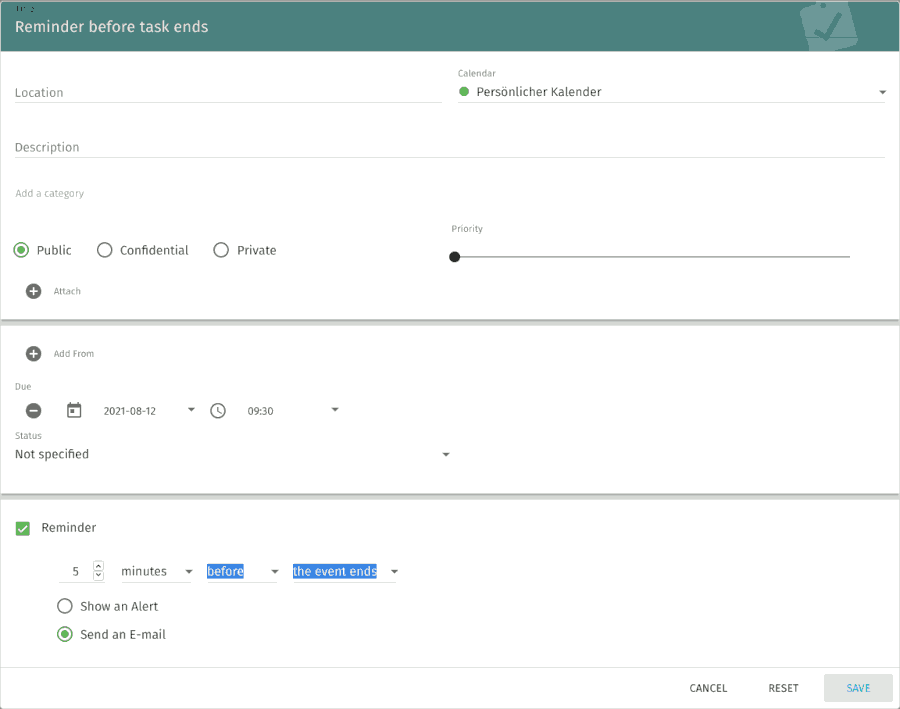The image size is (900, 709).
Task: Click the Attach plus icon
Action: [x=33, y=291]
